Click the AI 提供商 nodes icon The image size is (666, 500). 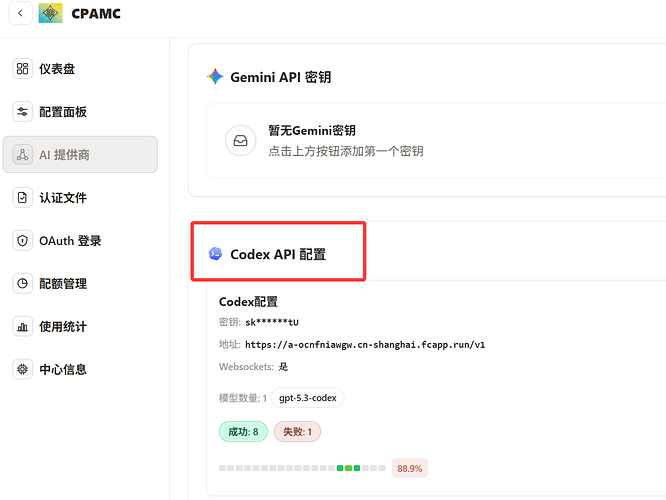click(23, 155)
